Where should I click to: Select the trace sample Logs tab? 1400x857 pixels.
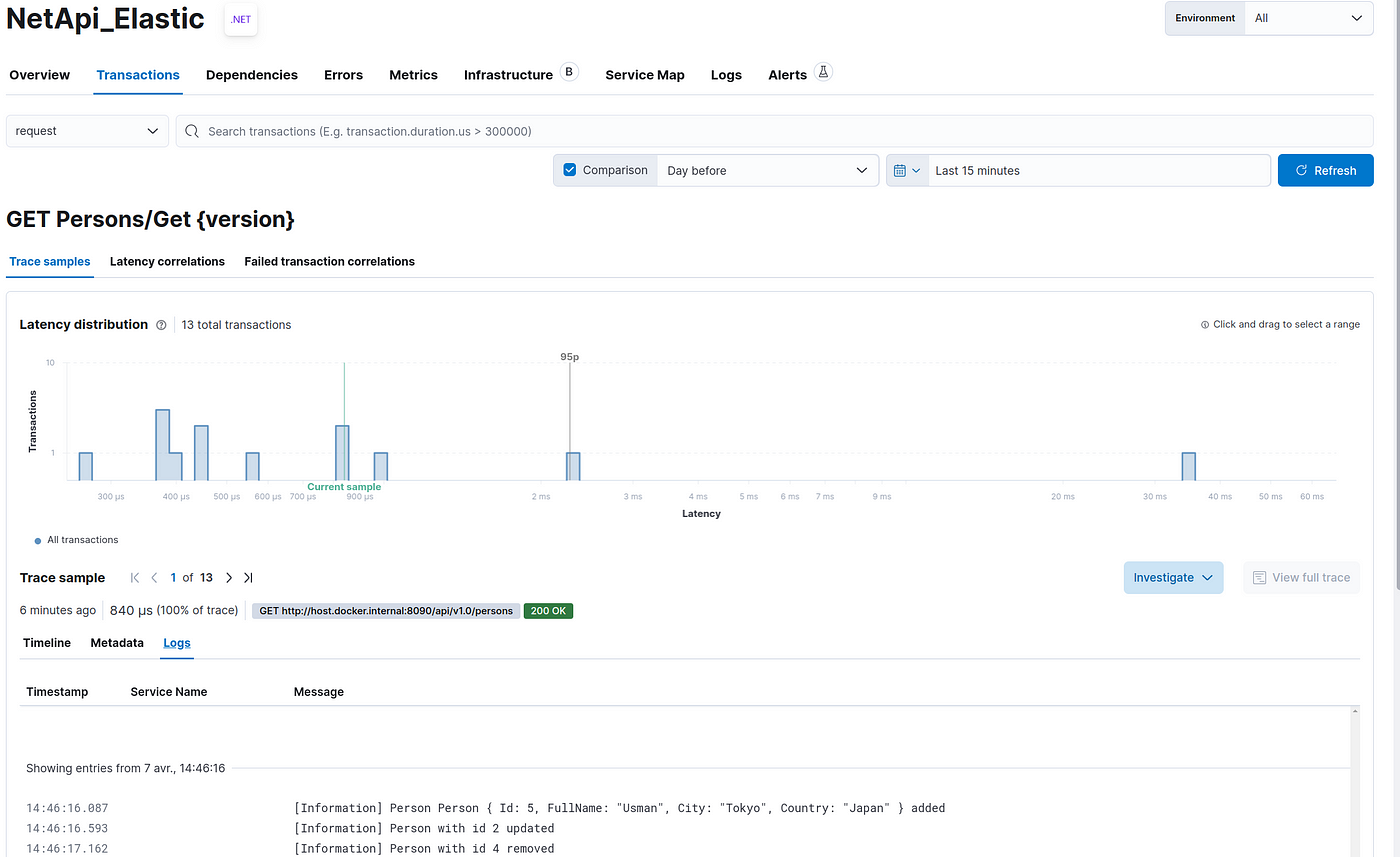tap(177, 643)
